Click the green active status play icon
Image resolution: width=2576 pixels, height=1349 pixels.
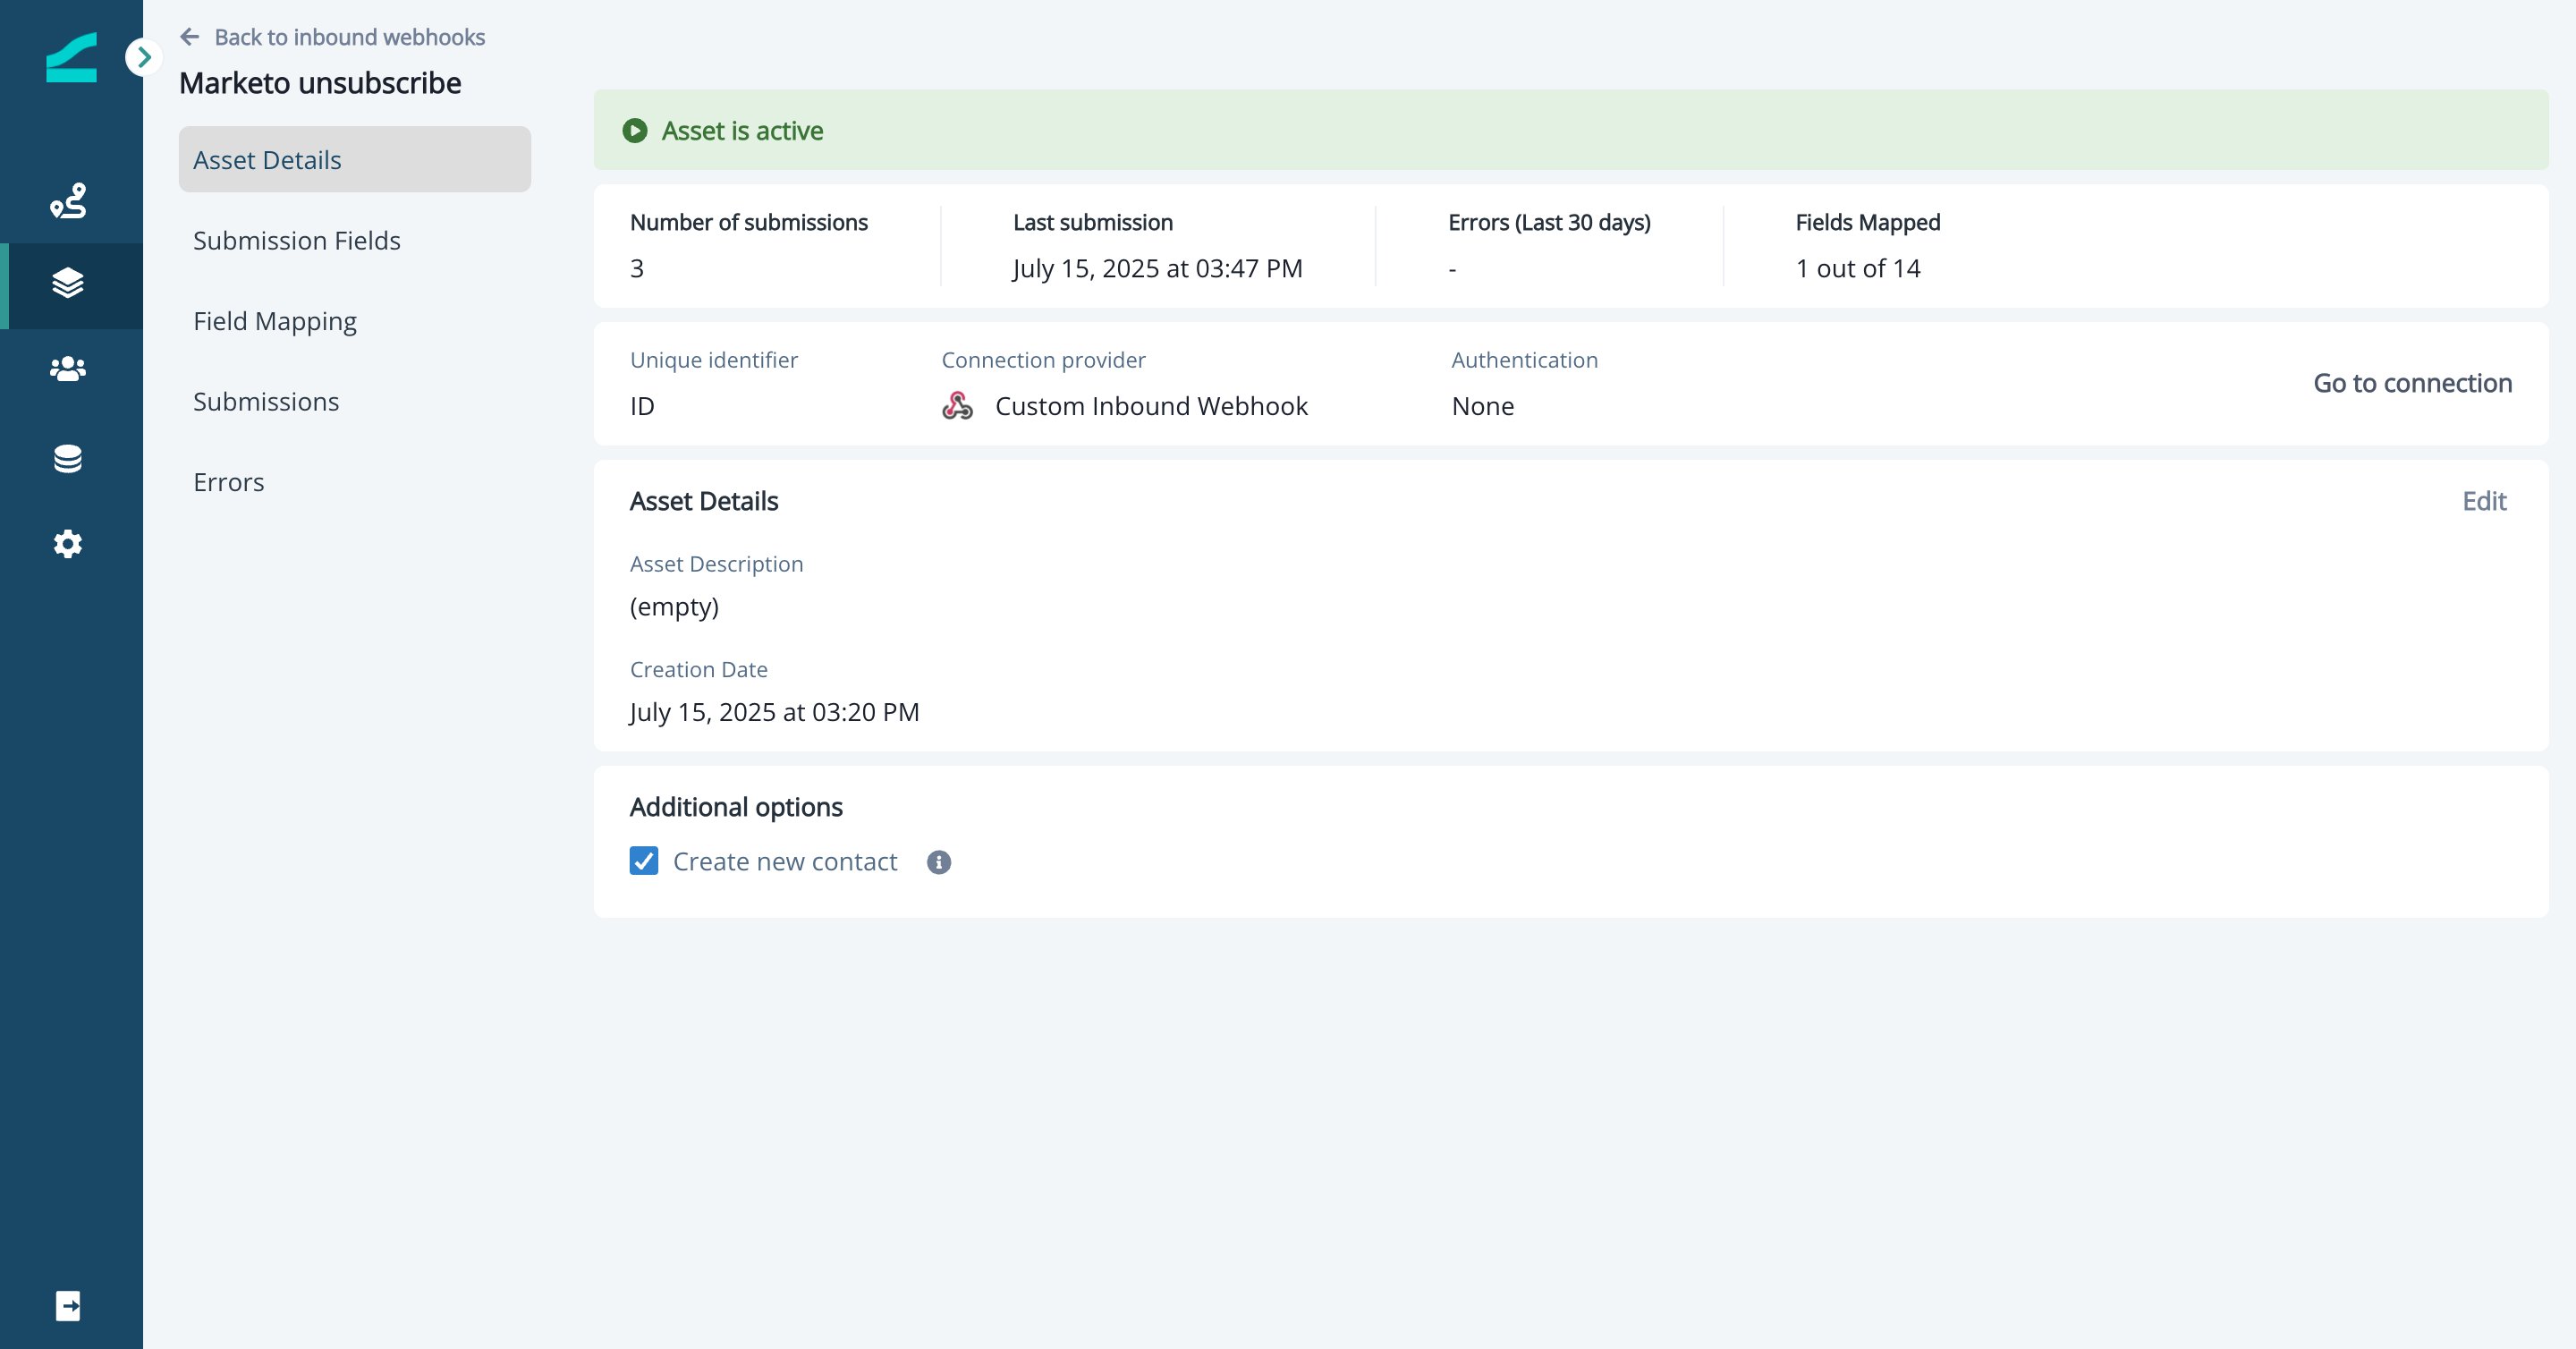pos(635,131)
